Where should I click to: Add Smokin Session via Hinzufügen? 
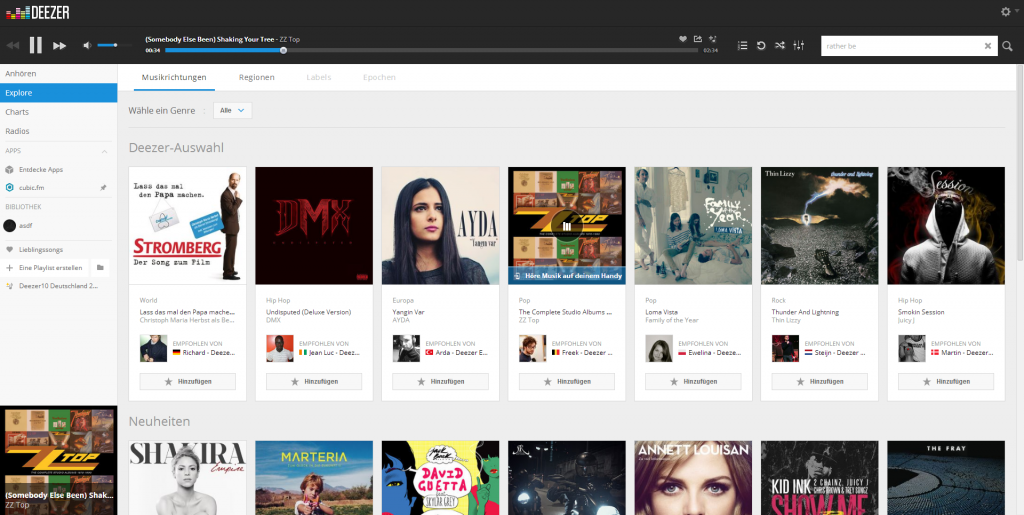tap(946, 381)
